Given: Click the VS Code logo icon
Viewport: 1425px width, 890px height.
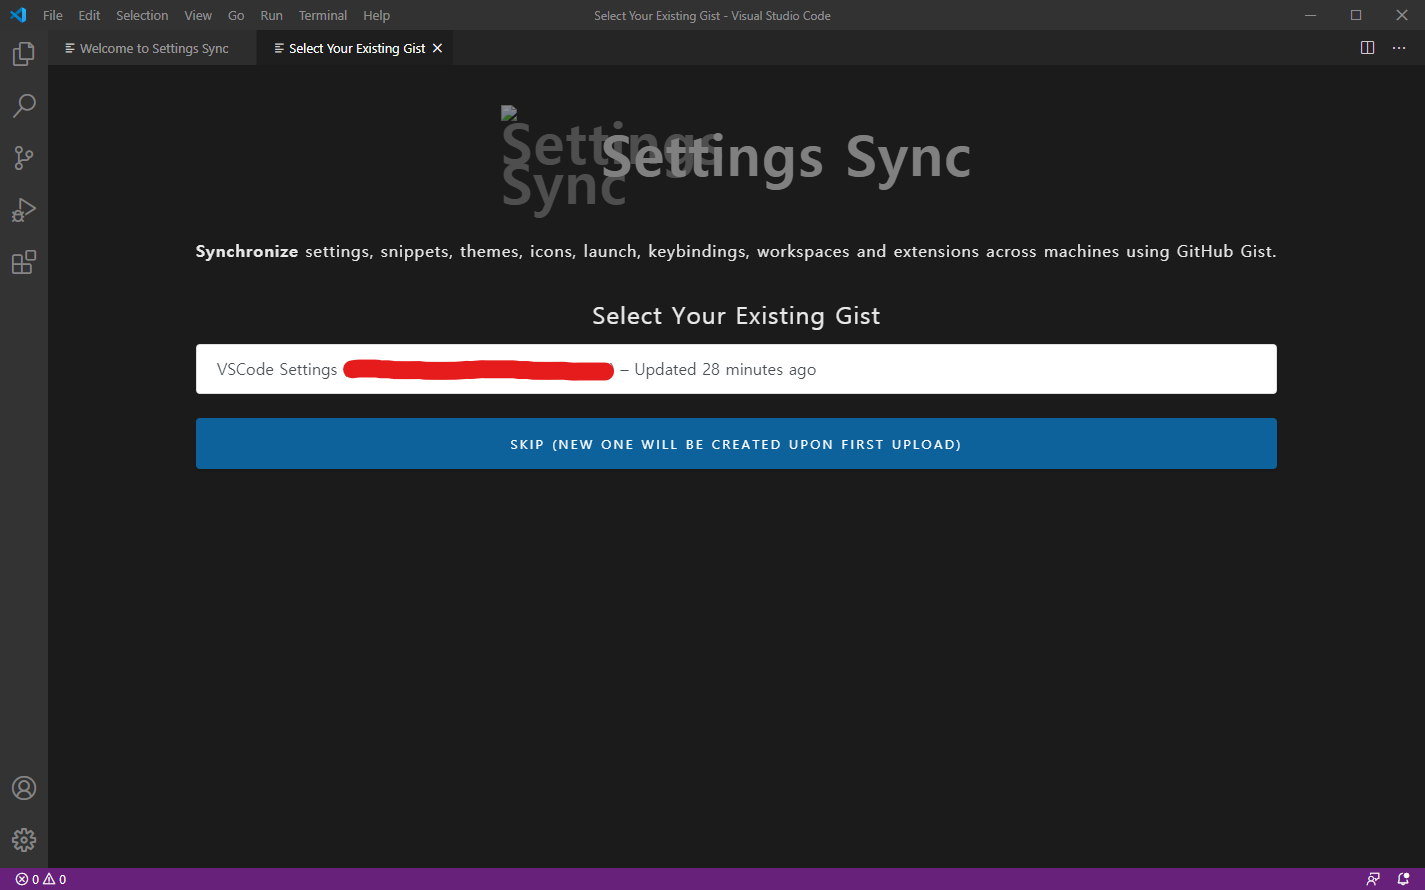Looking at the screenshot, I should pos(18,15).
